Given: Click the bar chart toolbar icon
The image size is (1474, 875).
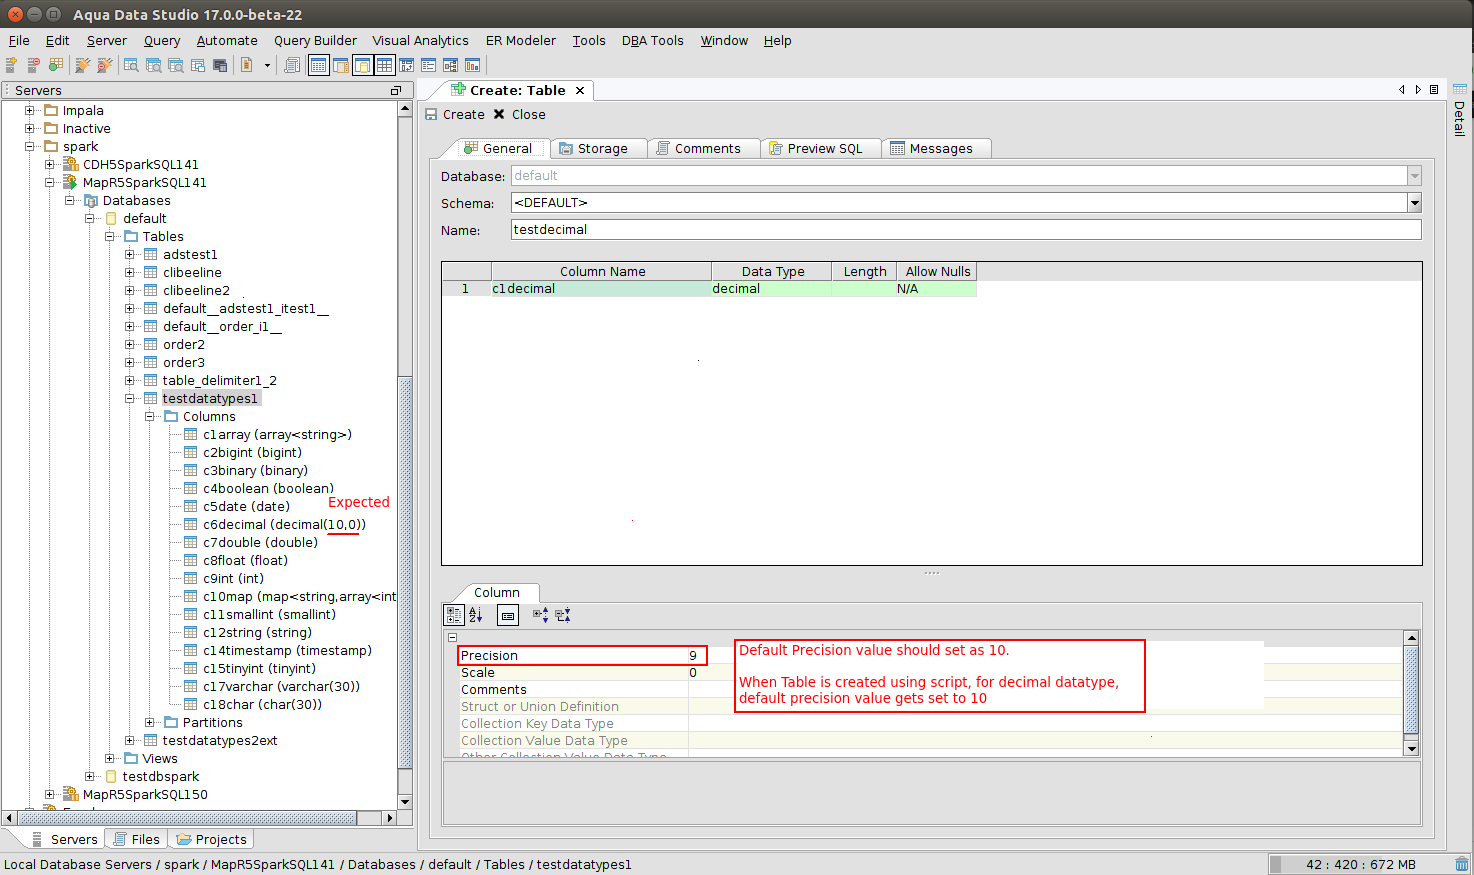Looking at the screenshot, I should pyautogui.click(x=472, y=65).
